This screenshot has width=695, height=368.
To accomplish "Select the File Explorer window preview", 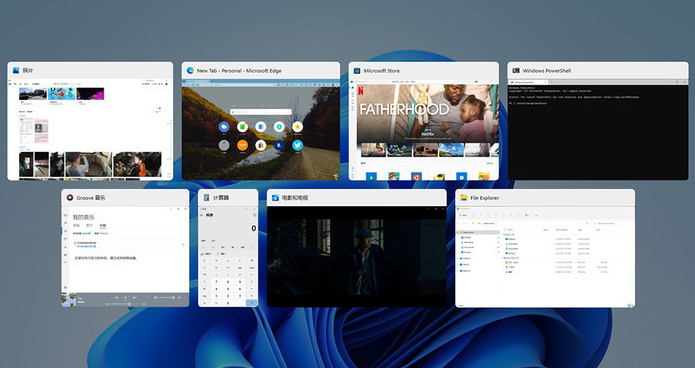I will (x=545, y=248).
